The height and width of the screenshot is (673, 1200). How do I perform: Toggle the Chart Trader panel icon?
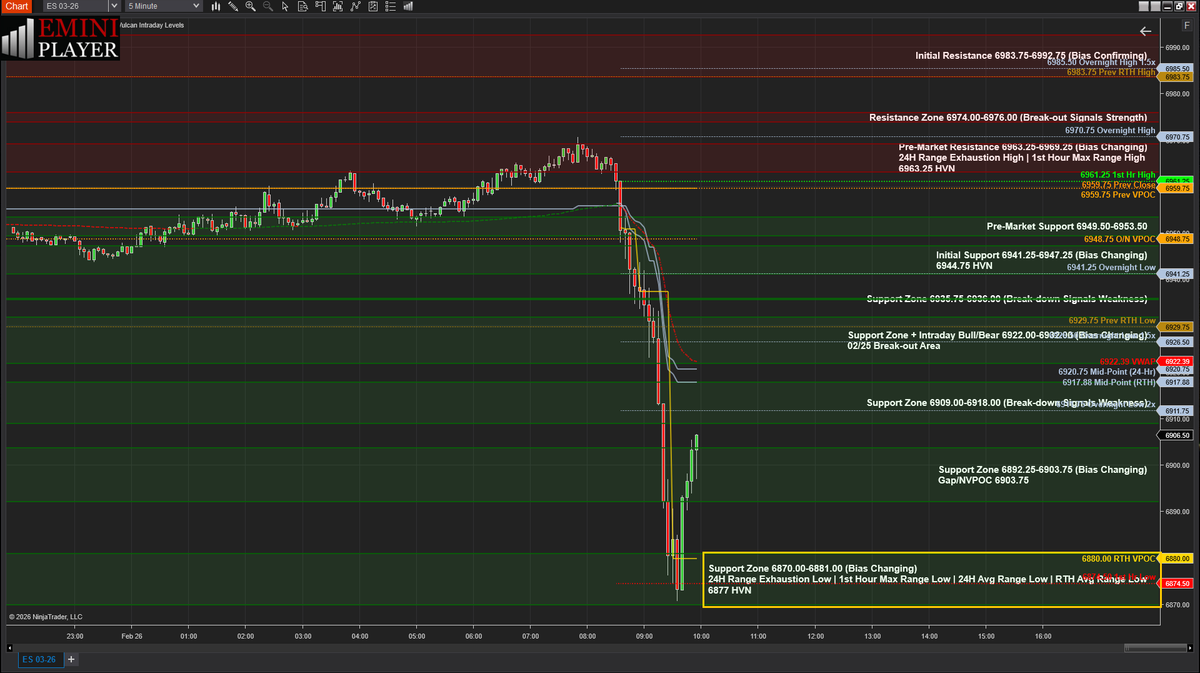(320, 6)
